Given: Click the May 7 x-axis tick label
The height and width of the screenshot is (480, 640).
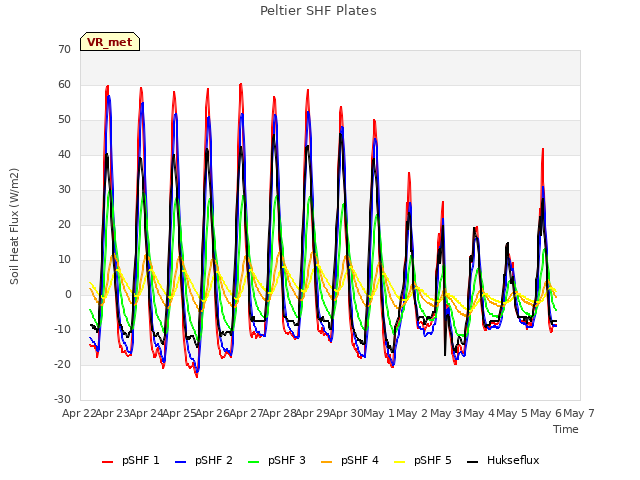Looking at the screenshot, I should click(579, 413).
